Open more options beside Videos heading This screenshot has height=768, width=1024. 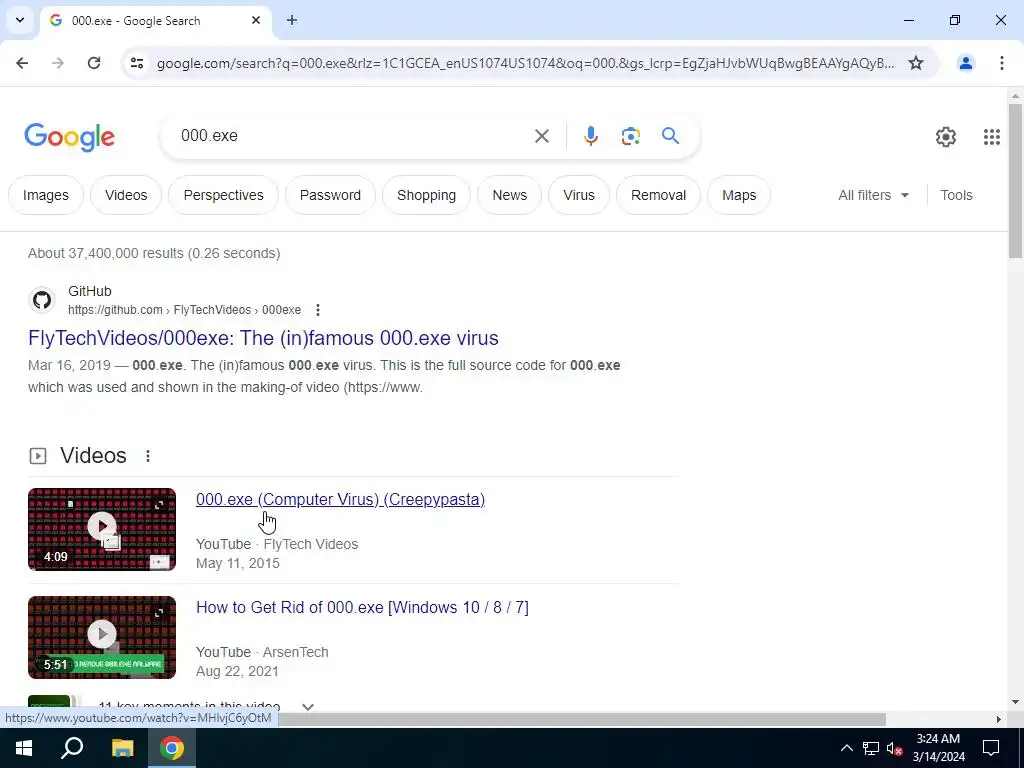(x=148, y=456)
